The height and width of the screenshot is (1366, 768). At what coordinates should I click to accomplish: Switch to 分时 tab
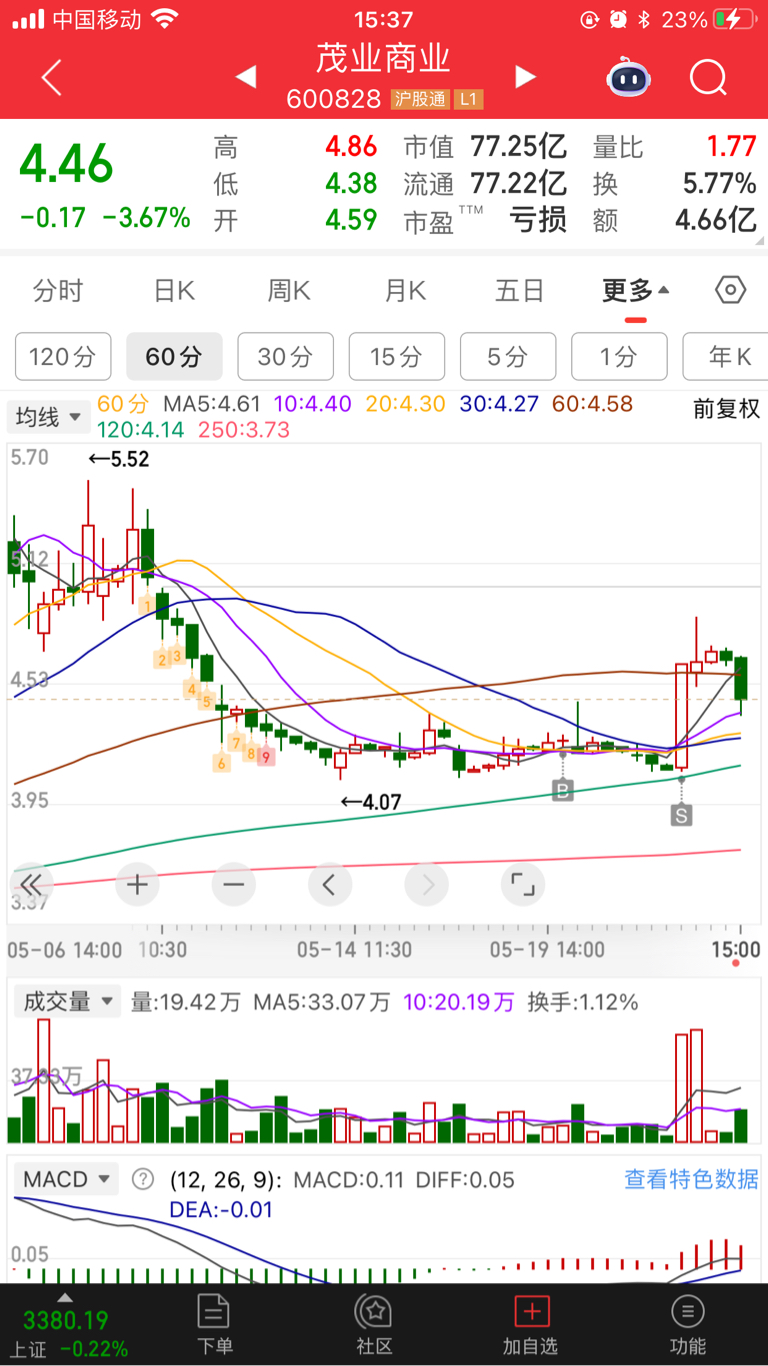[58, 291]
